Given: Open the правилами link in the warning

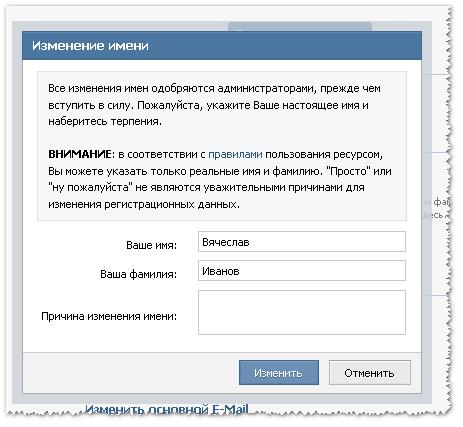Looking at the screenshot, I should 235,155.
